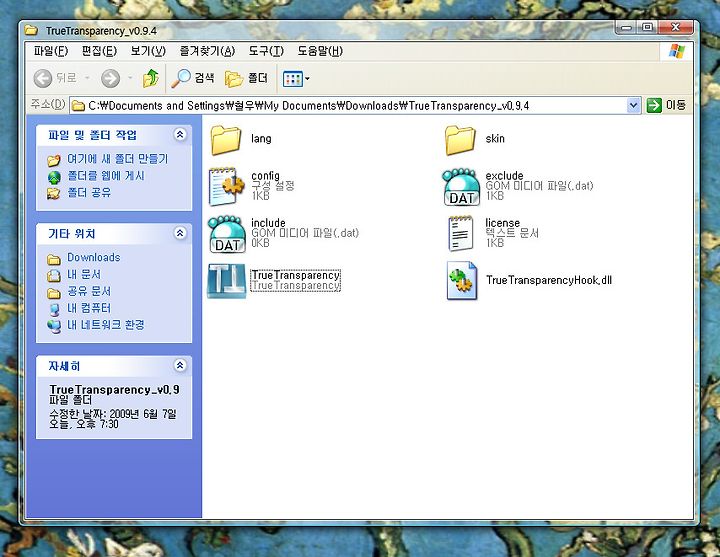The width and height of the screenshot is (720, 557).
Task: Open the skin folder icon
Action: (460, 140)
